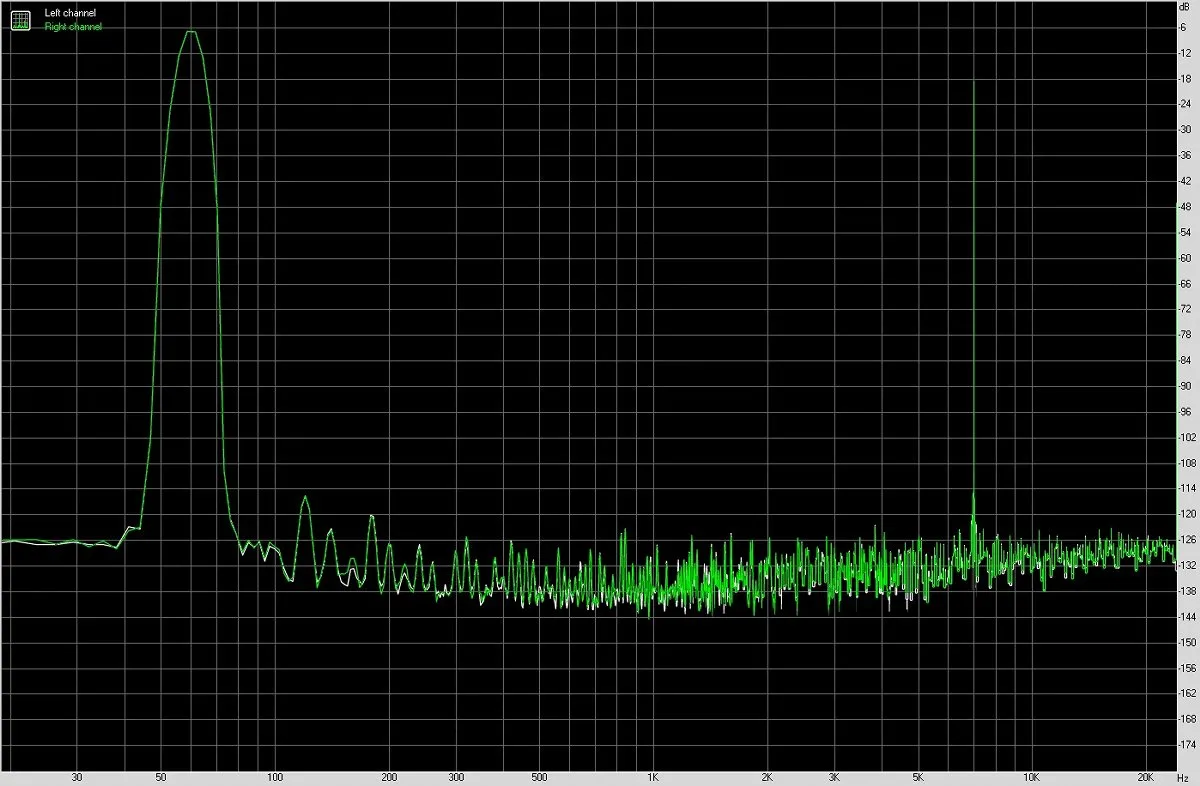Click the 1K frequency axis label

click(x=653, y=777)
